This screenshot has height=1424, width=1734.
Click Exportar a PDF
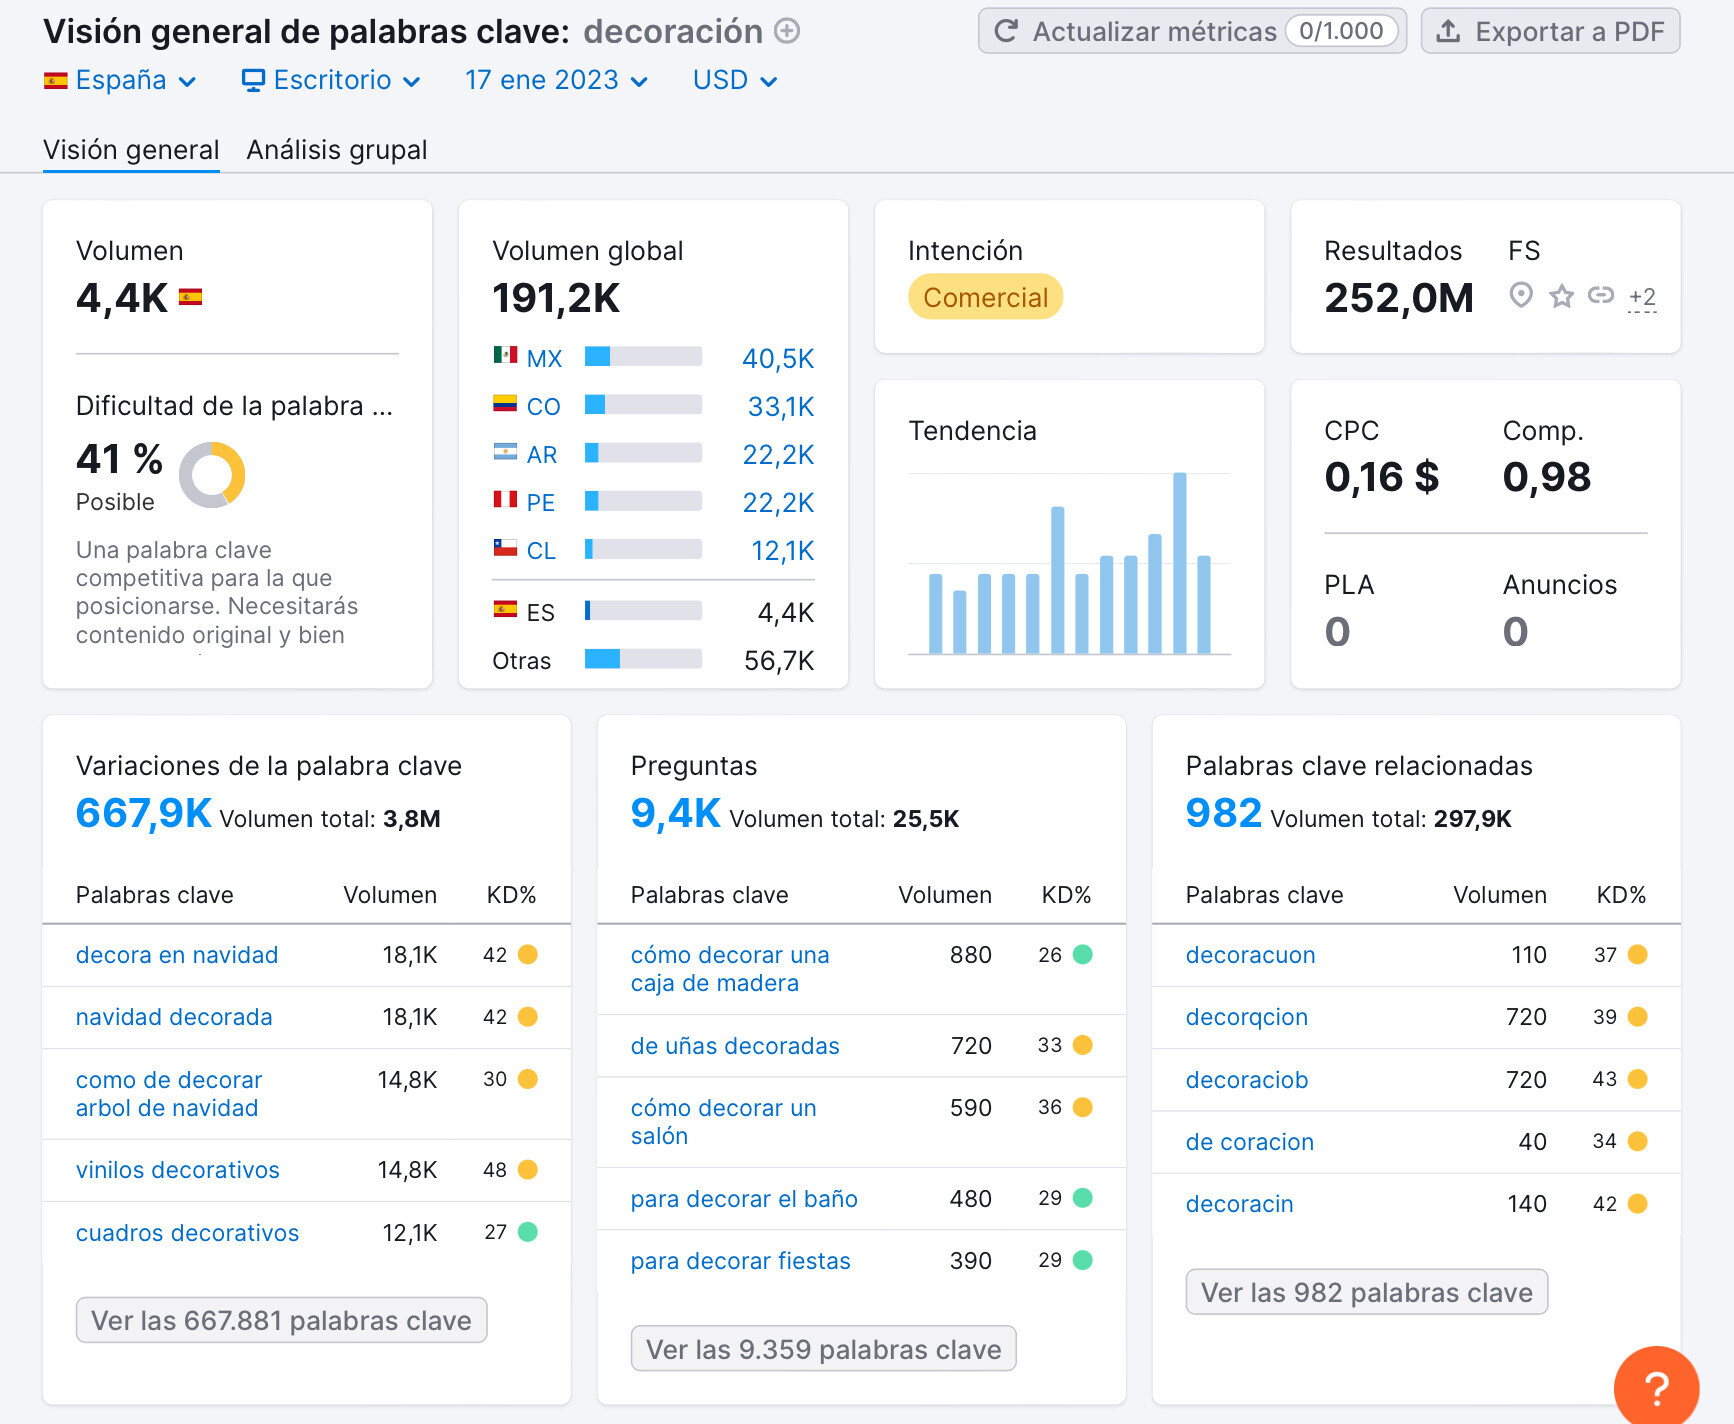(x=1550, y=31)
